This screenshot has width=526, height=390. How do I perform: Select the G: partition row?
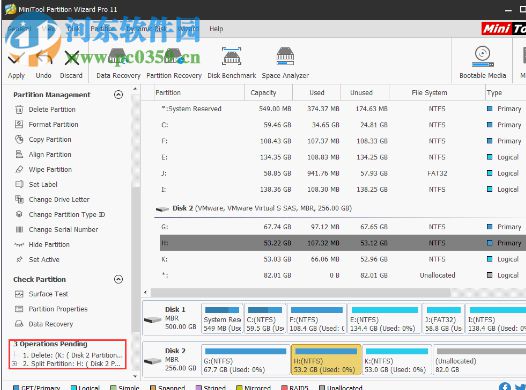pos(343,227)
